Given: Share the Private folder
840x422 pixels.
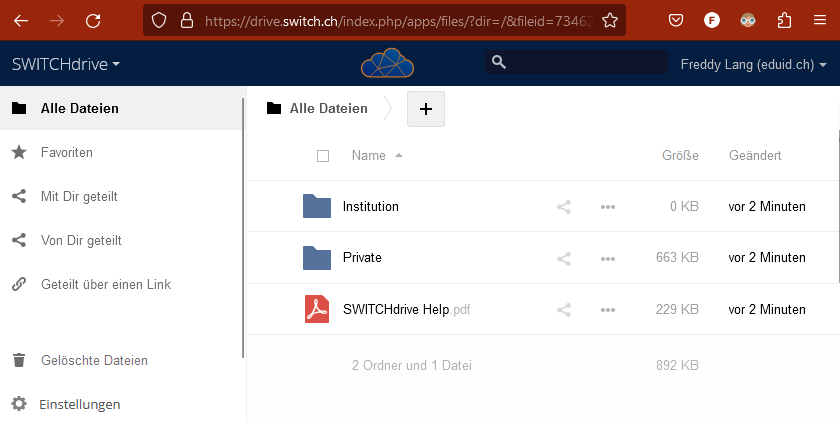Looking at the screenshot, I should tap(564, 259).
